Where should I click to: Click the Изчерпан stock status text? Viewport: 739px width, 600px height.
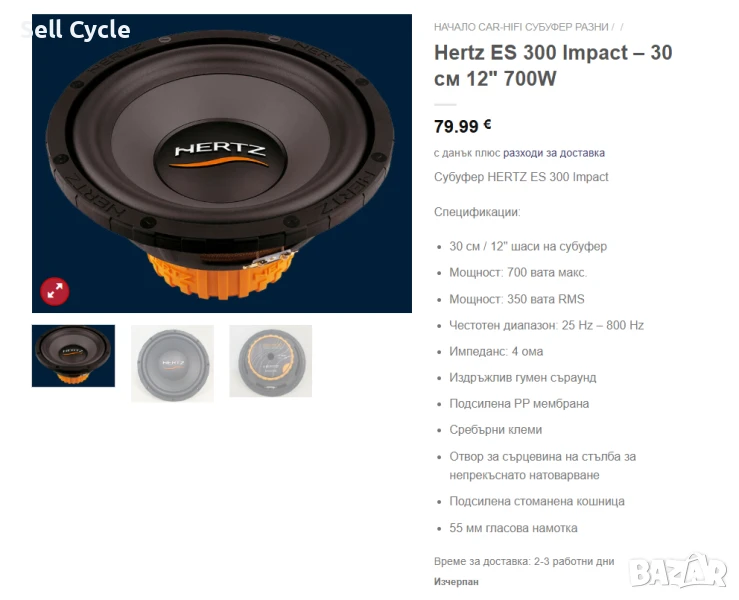tap(456, 582)
